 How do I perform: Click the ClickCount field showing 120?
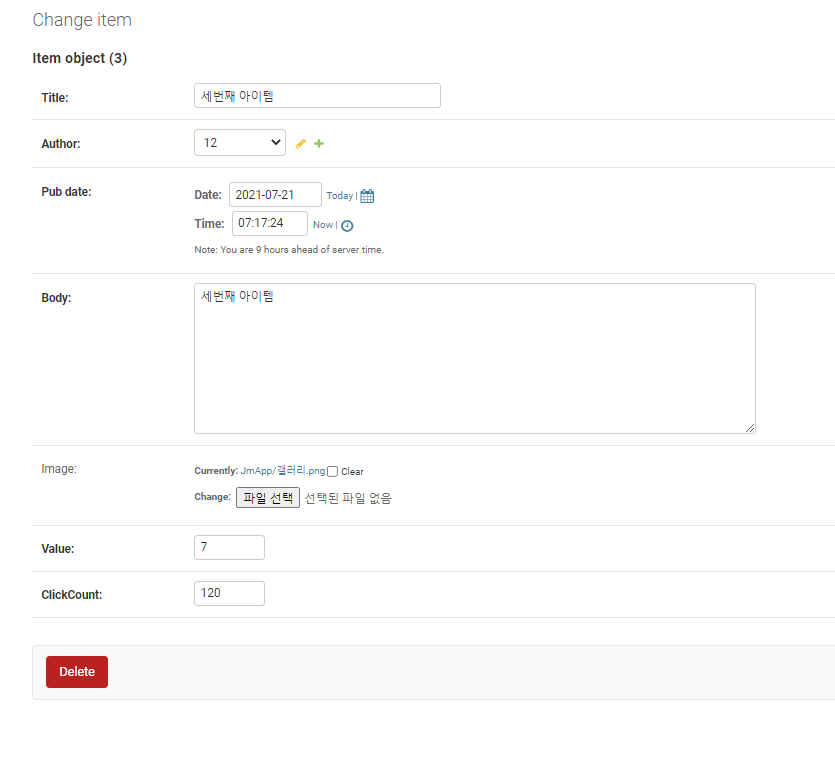pyautogui.click(x=230, y=593)
